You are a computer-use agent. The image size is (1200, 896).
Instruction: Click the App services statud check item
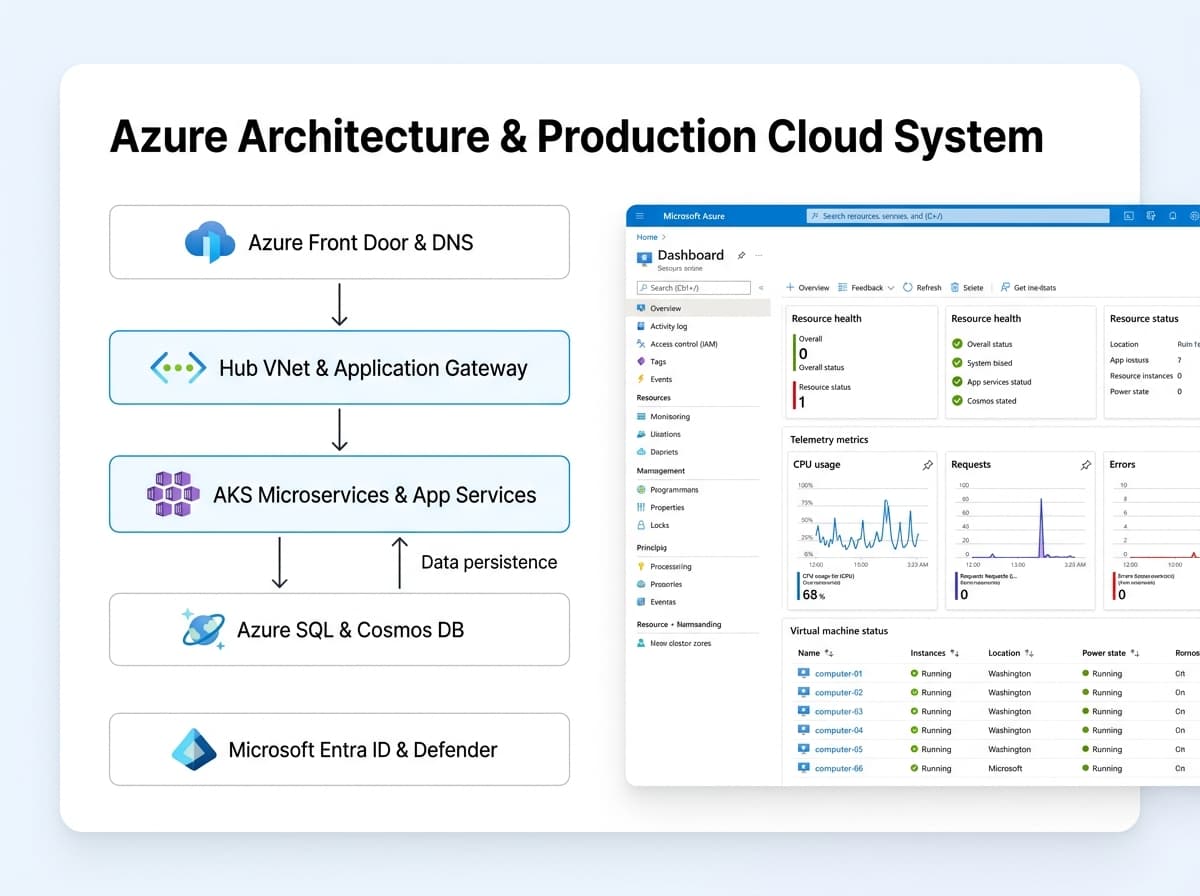991,382
